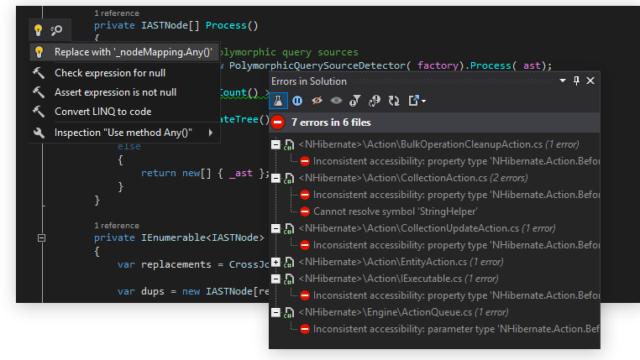This screenshot has width=640, height=360.
Task: Select error under BulkOperationCleanupAction.cs
Action: (x=456, y=161)
